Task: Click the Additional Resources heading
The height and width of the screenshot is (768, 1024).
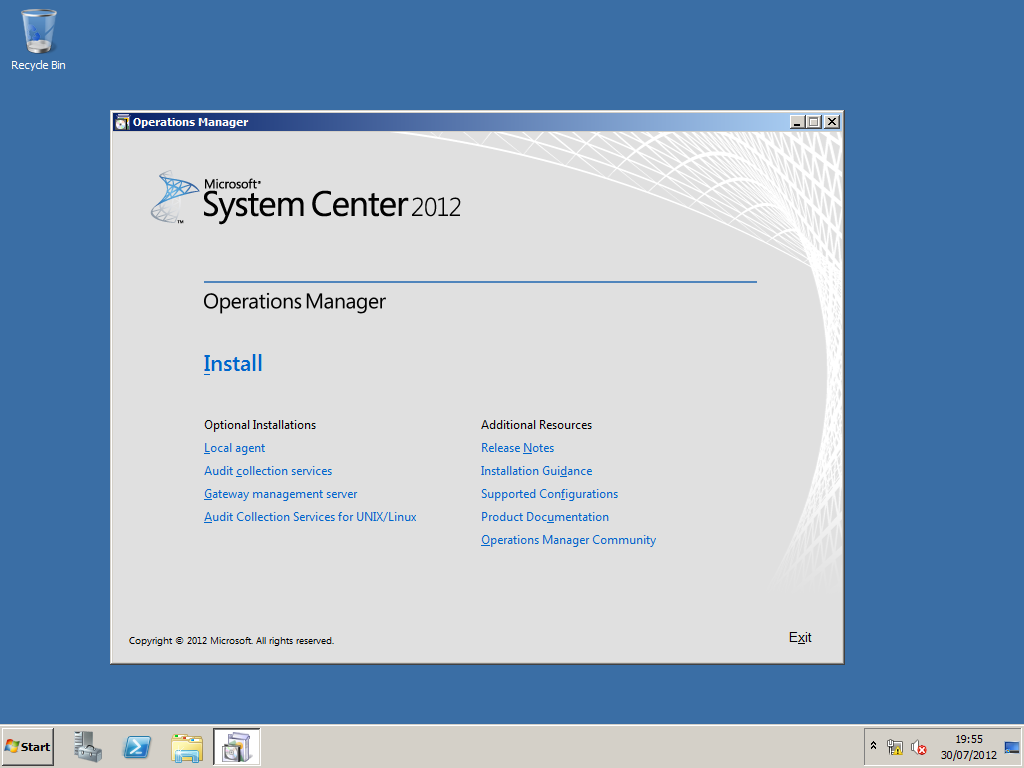Action: [x=536, y=425]
